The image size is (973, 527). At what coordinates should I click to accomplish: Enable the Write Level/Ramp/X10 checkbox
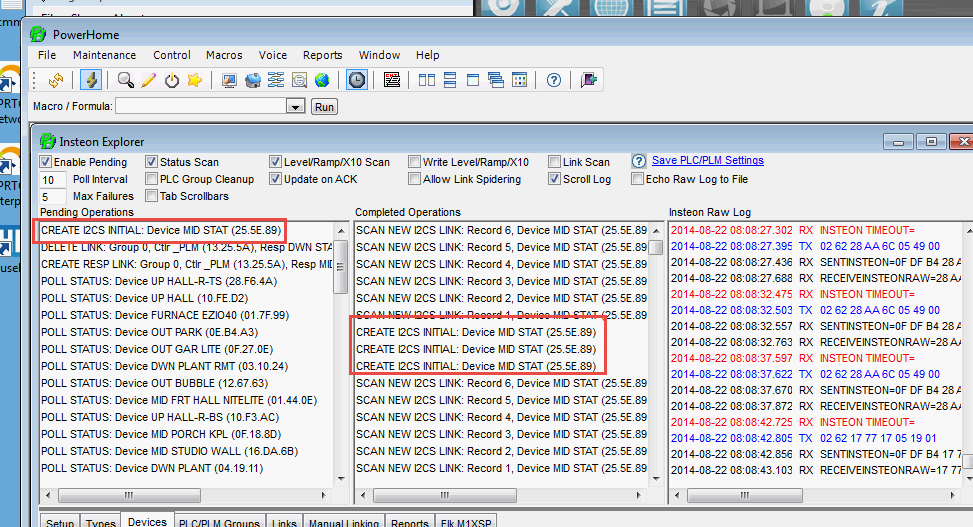[415, 162]
